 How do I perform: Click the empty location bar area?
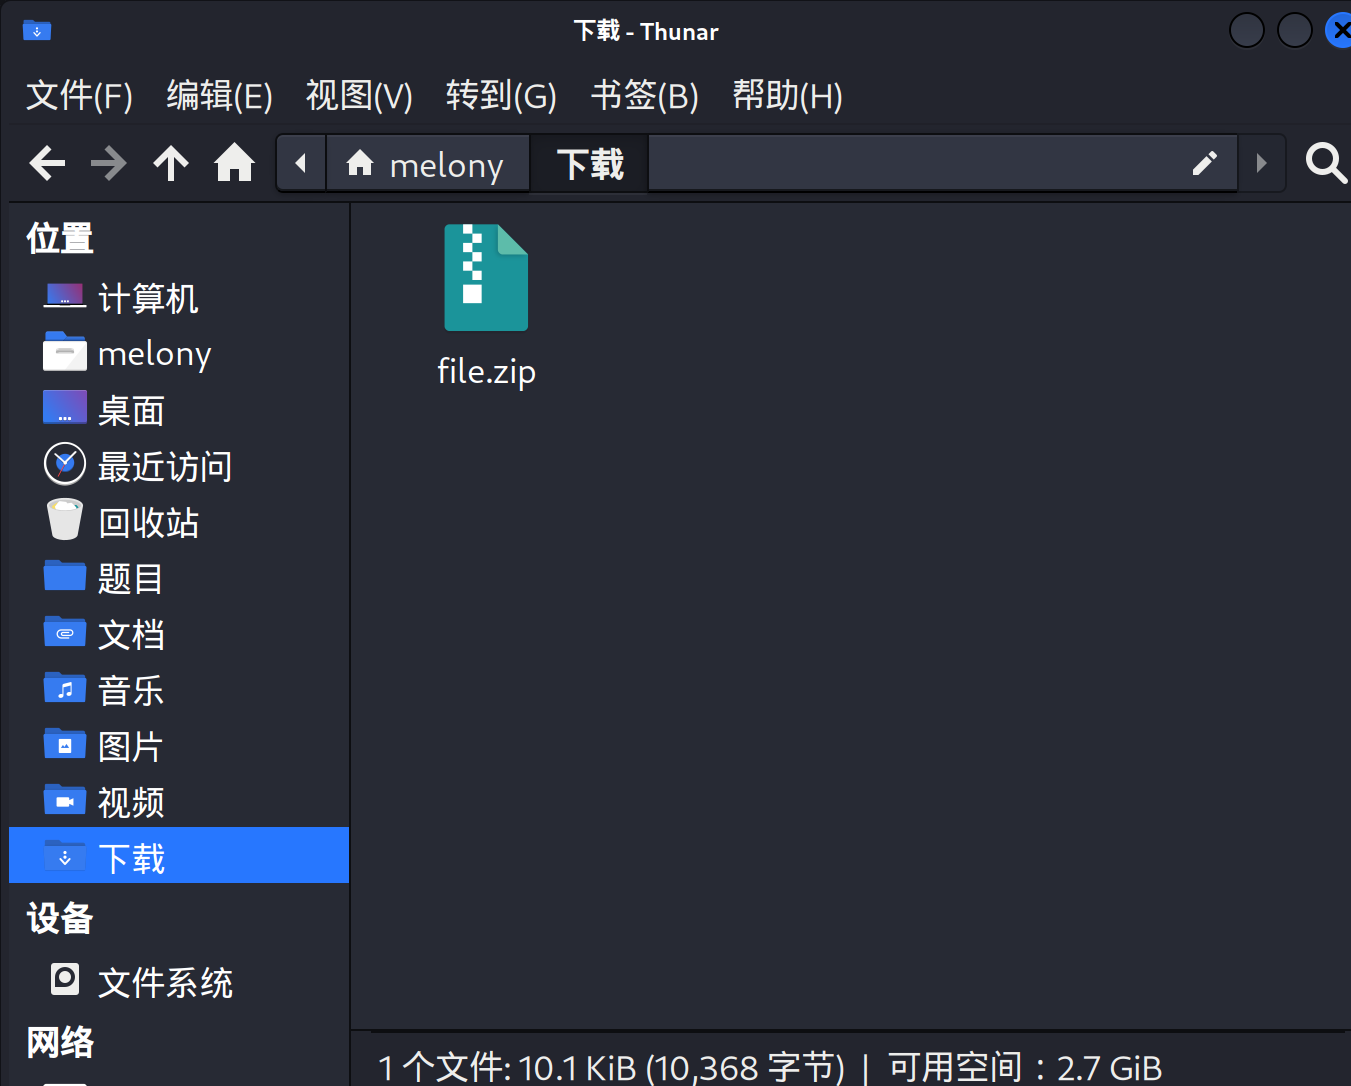910,164
